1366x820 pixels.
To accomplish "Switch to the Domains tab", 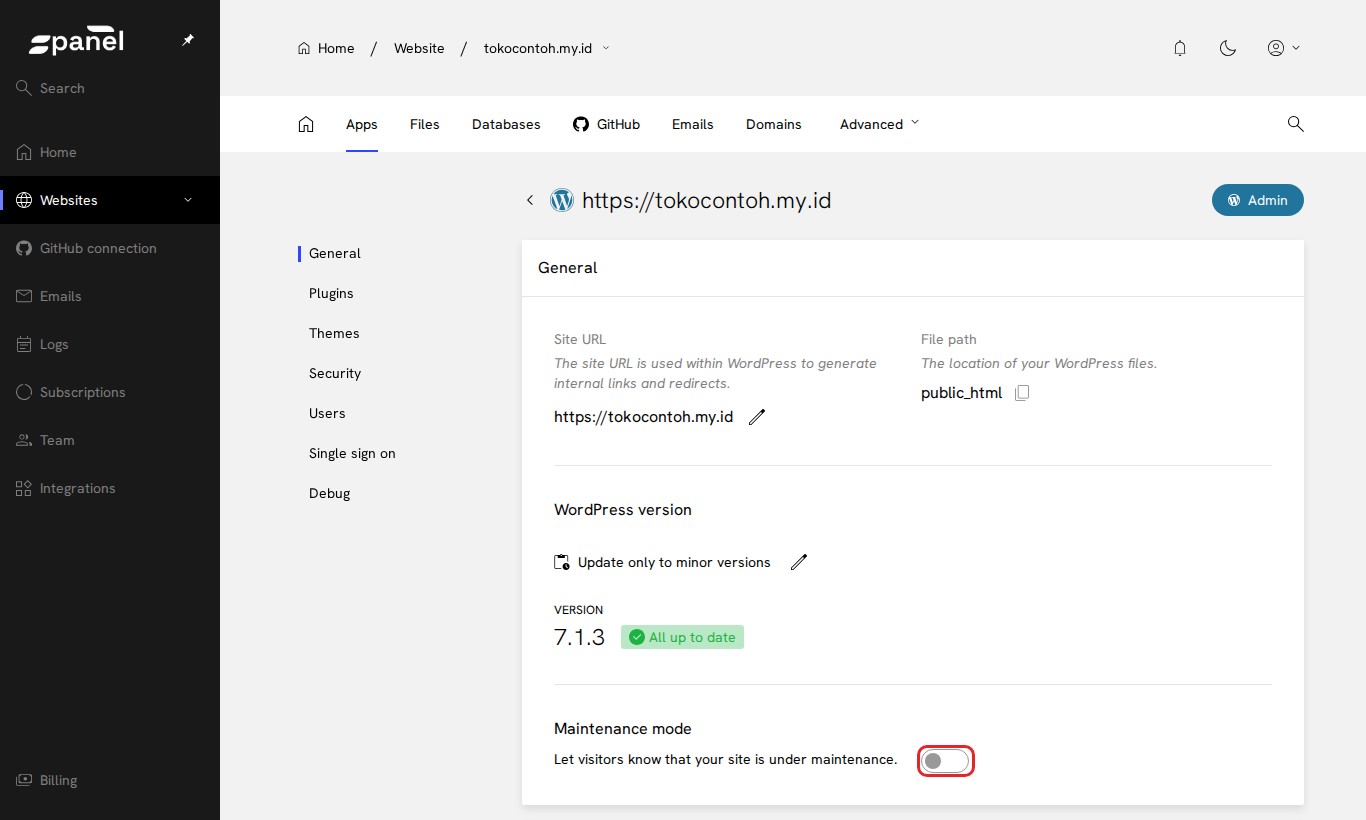I will point(774,124).
